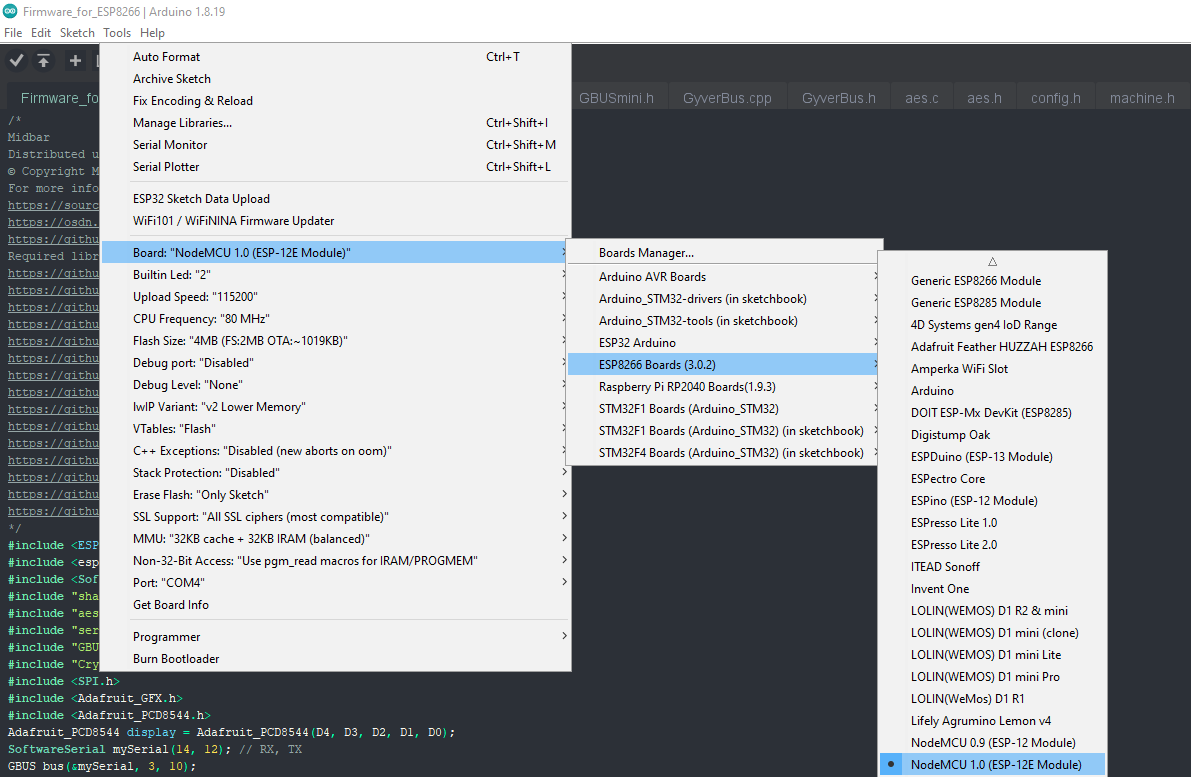Open the Help menu
Screen dimensions: 1191x777
pos(152,33)
